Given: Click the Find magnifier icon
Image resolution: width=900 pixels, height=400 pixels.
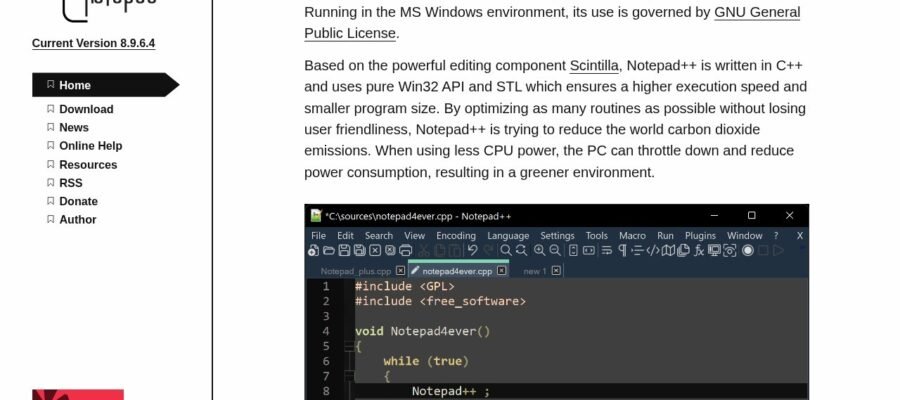Looking at the screenshot, I should pos(506,250).
